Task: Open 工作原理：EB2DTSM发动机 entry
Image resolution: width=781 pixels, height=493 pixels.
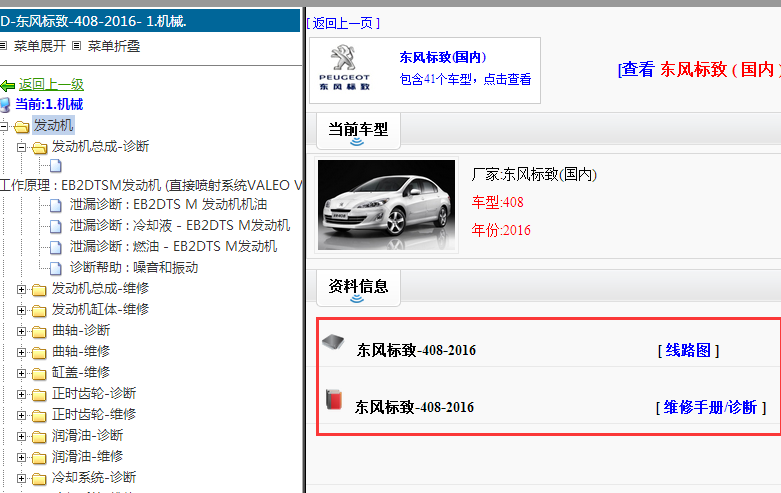Action: click(x=151, y=185)
